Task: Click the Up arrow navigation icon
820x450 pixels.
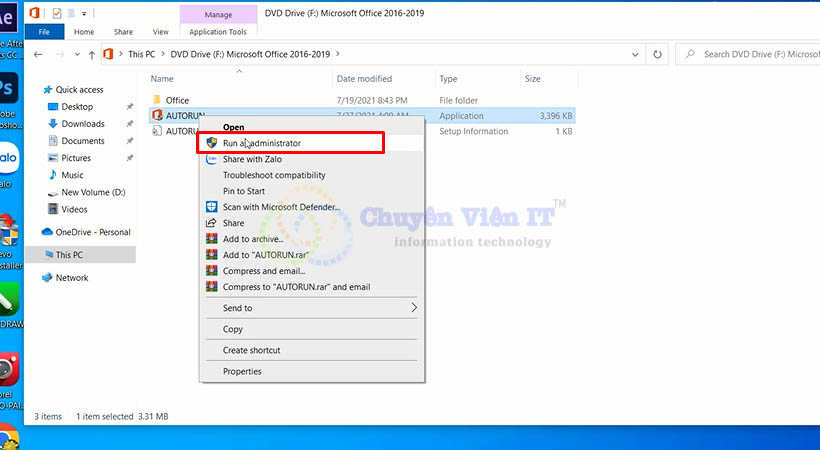Action: (93, 54)
